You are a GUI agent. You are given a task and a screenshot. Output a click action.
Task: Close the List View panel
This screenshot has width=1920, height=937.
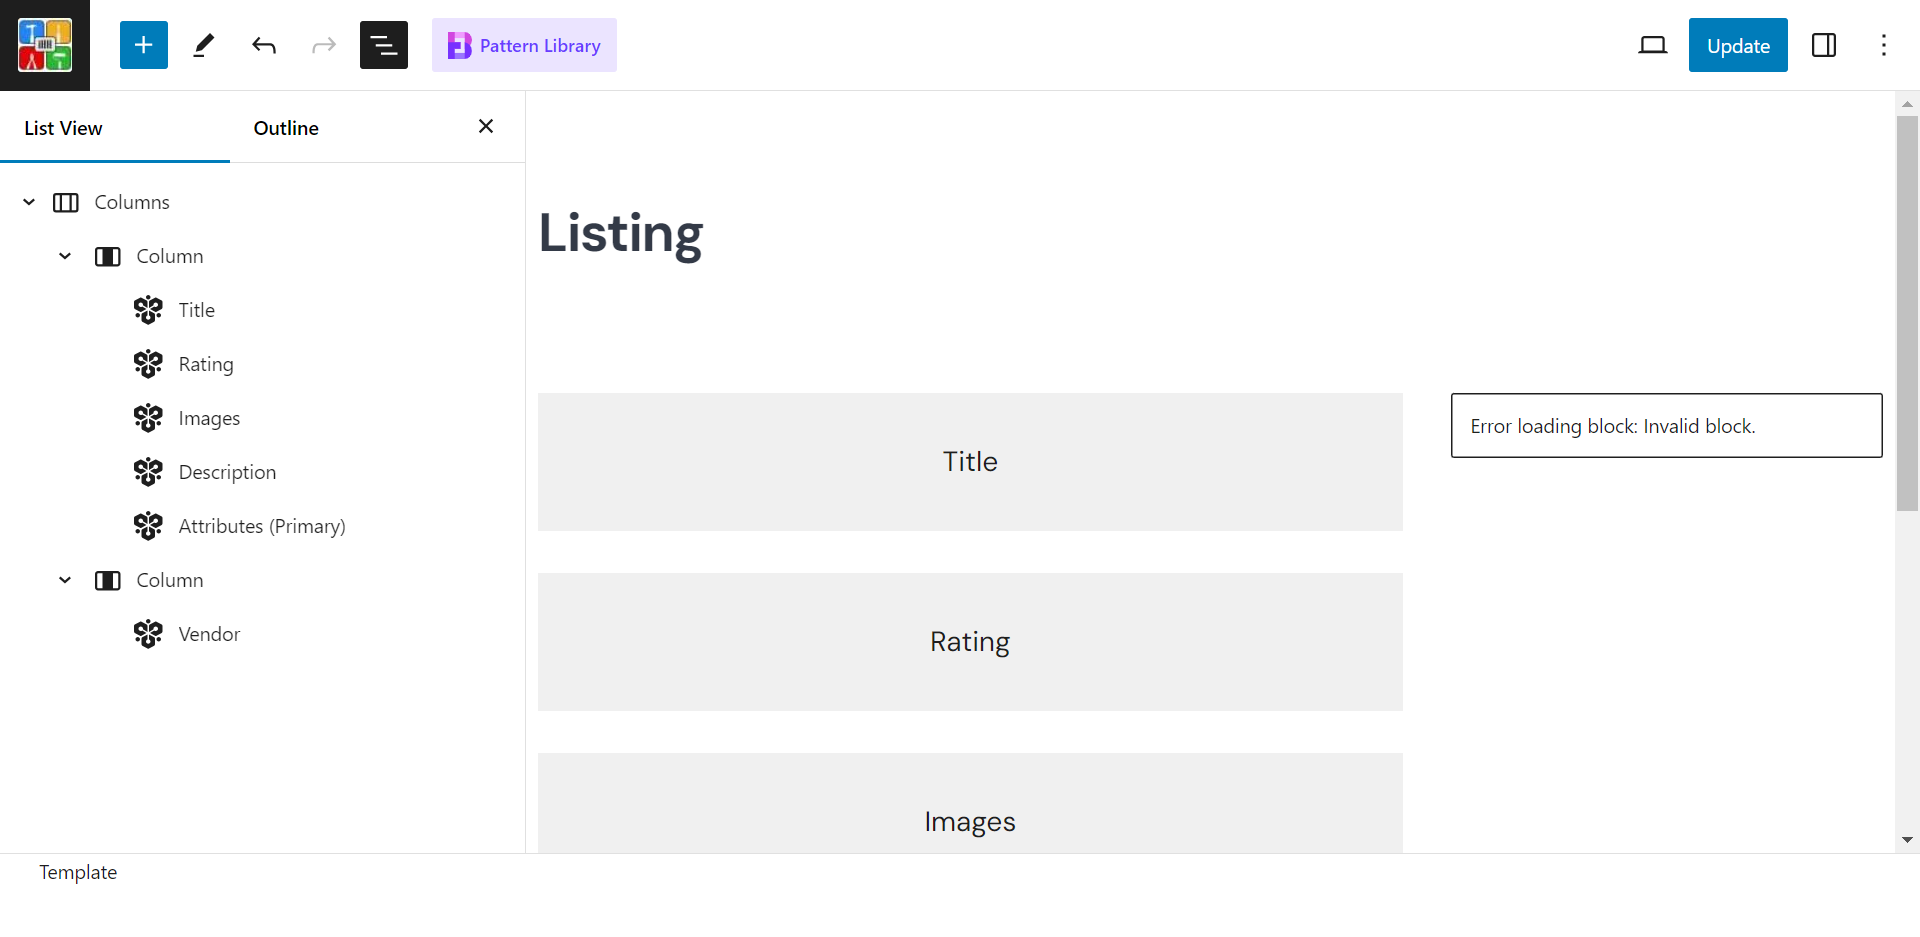click(x=486, y=126)
